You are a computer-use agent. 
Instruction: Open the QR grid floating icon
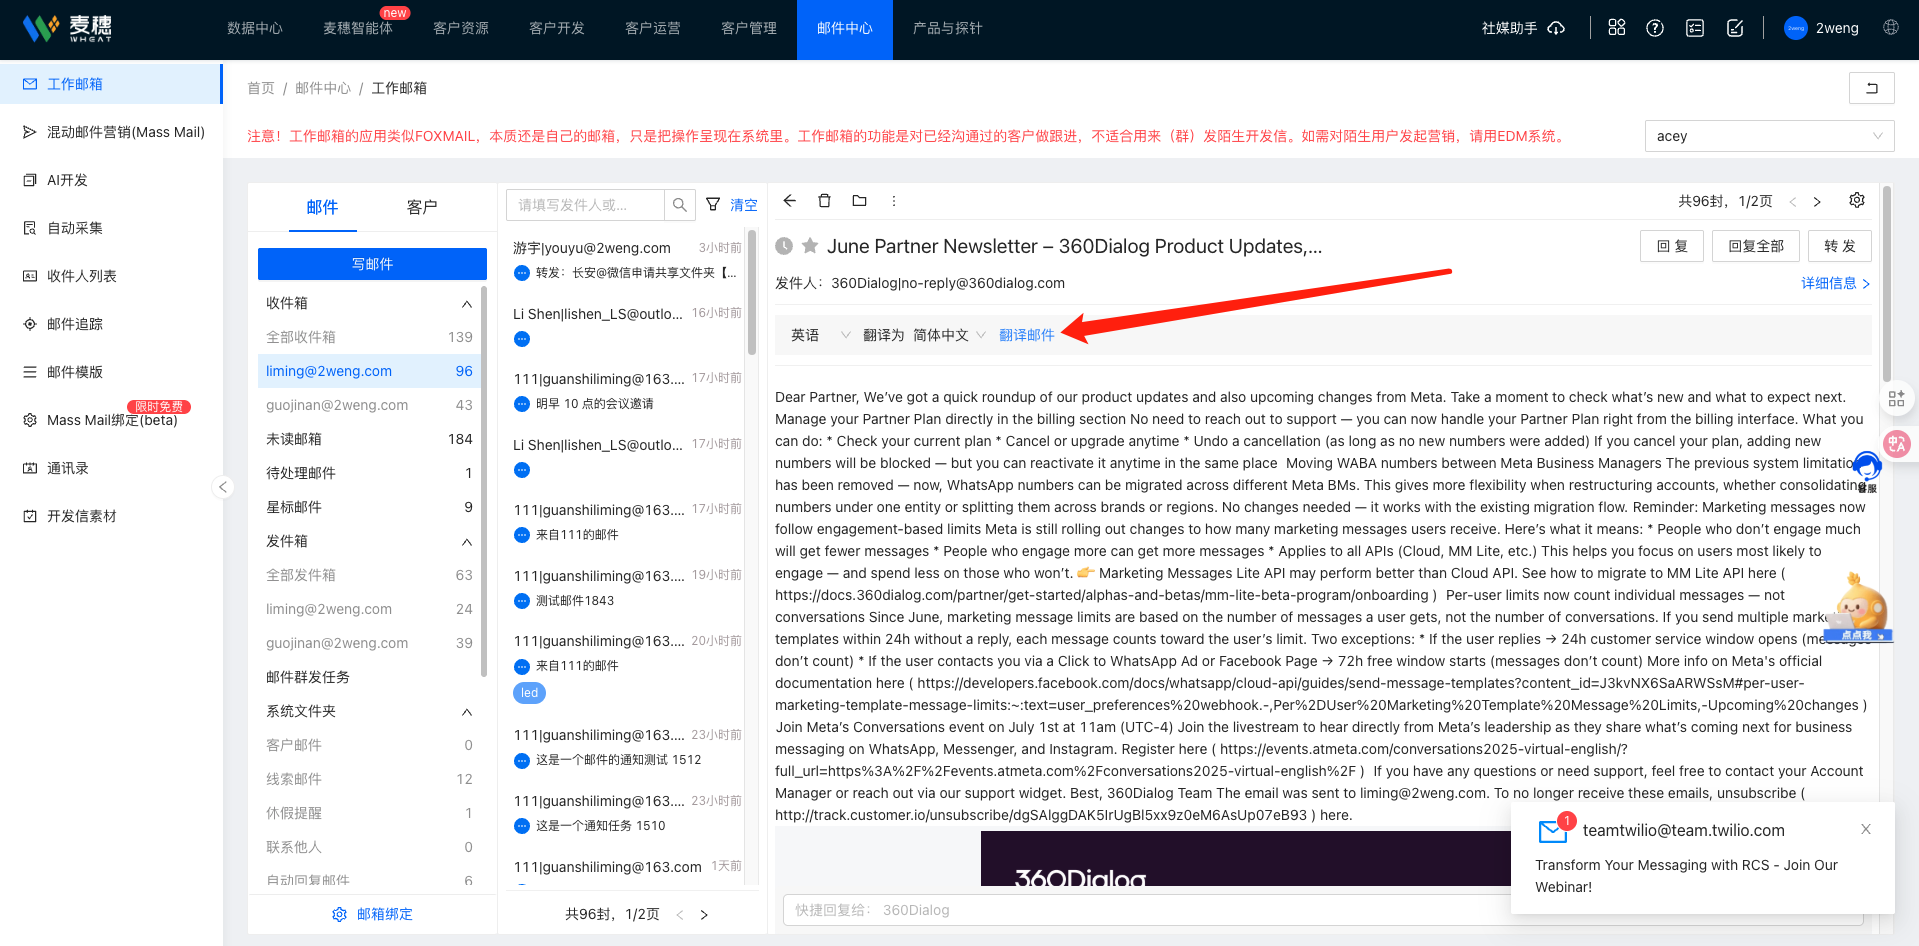1897,399
